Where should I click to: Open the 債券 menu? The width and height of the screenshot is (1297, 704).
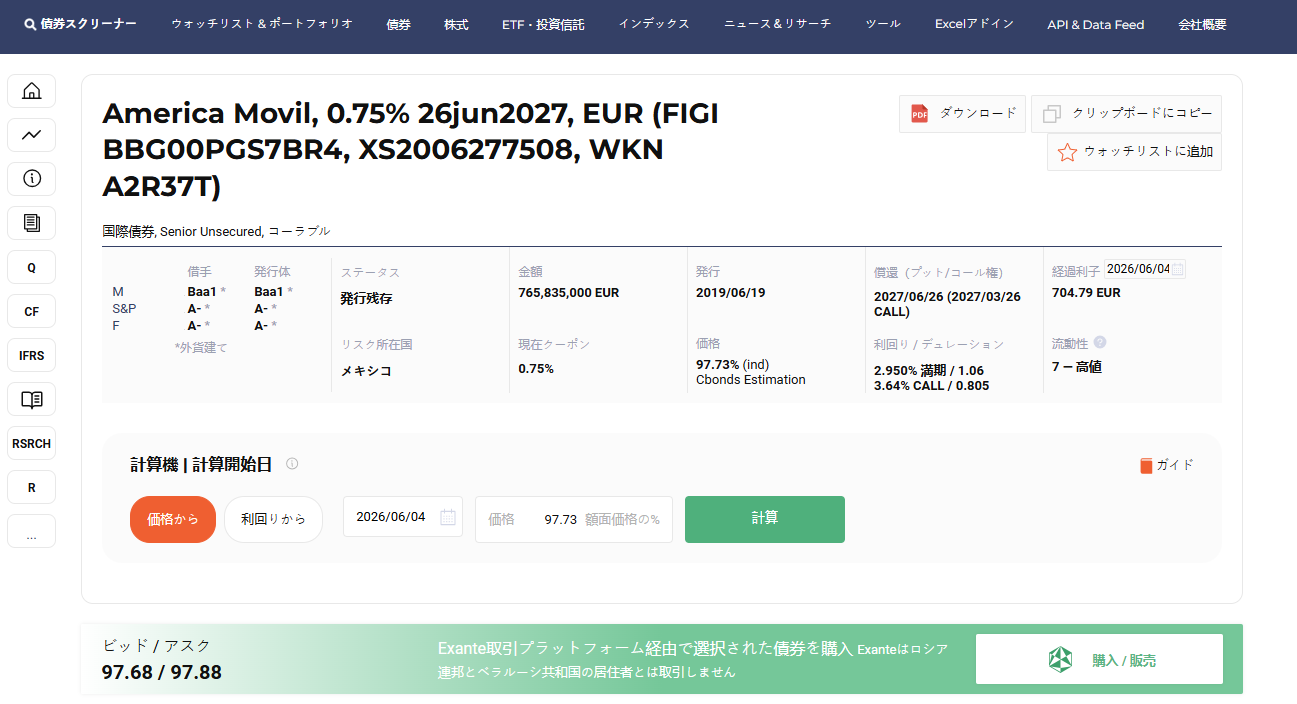pyautogui.click(x=398, y=24)
